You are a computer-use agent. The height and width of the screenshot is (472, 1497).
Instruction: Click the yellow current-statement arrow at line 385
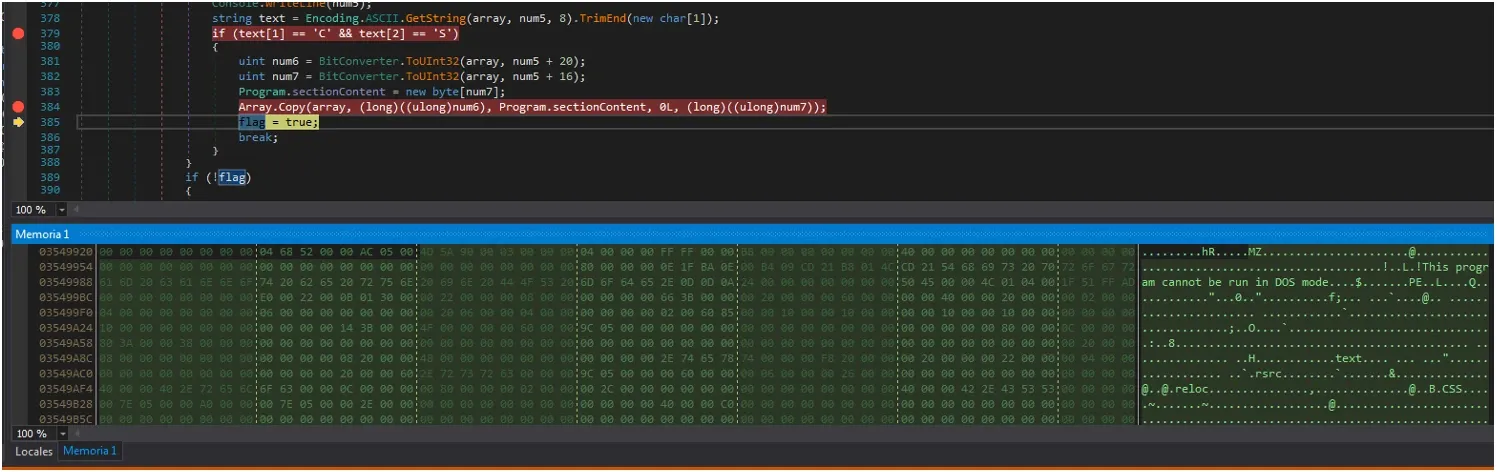click(x=18, y=122)
